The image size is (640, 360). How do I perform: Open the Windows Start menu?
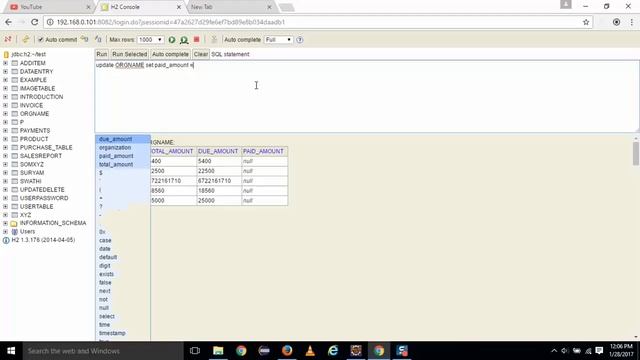(x=11, y=351)
